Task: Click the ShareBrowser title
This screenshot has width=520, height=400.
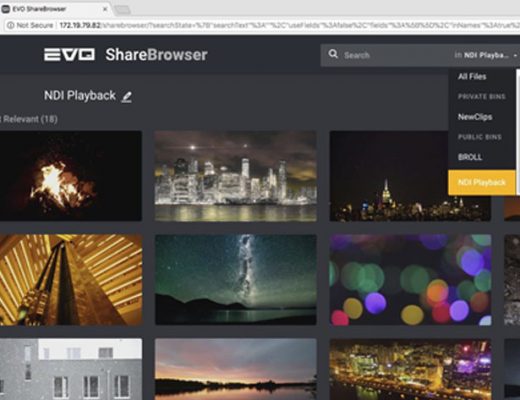Action: click(156, 55)
